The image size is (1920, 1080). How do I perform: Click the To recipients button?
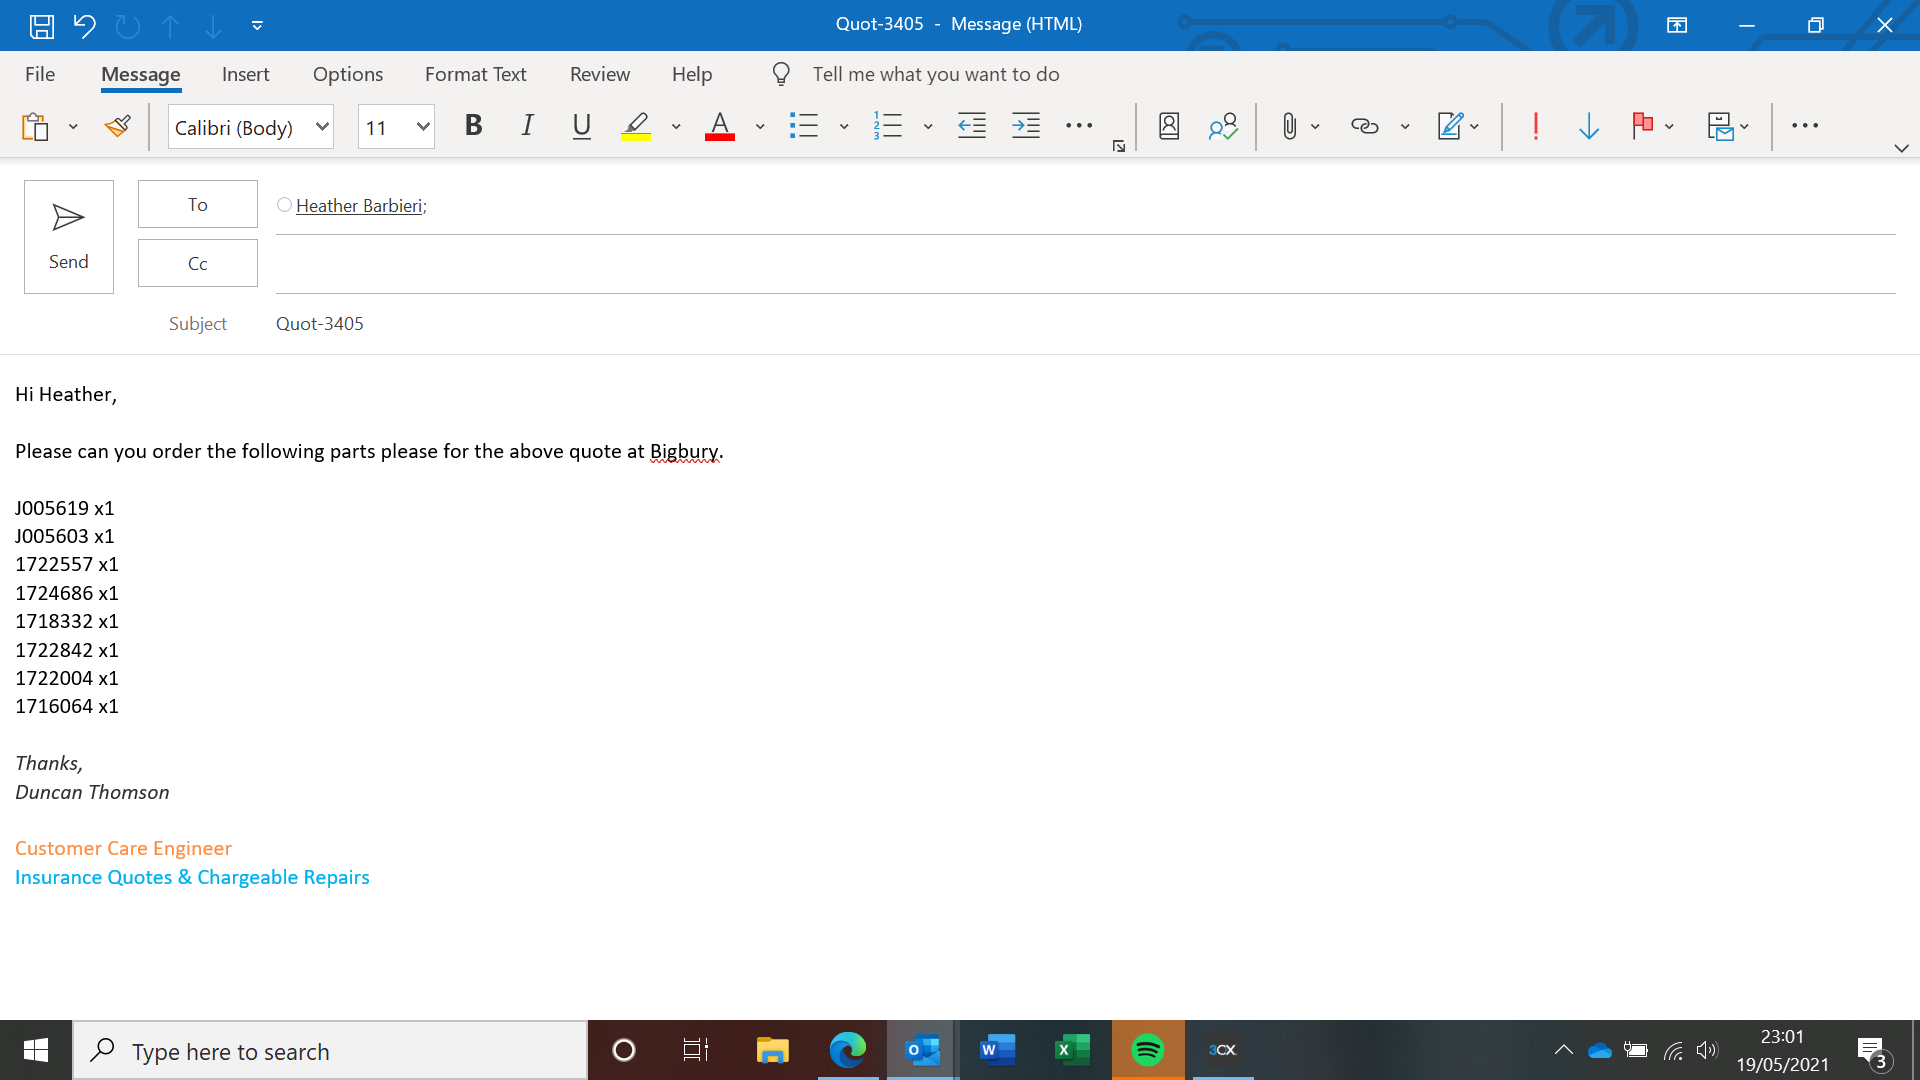tap(197, 204)
